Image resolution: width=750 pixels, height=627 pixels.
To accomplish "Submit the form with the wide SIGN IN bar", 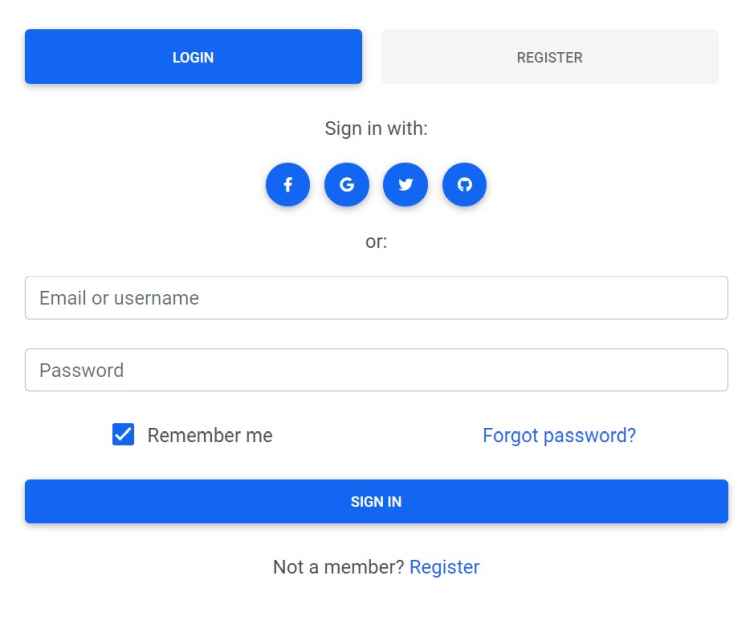I will (376, 501).
